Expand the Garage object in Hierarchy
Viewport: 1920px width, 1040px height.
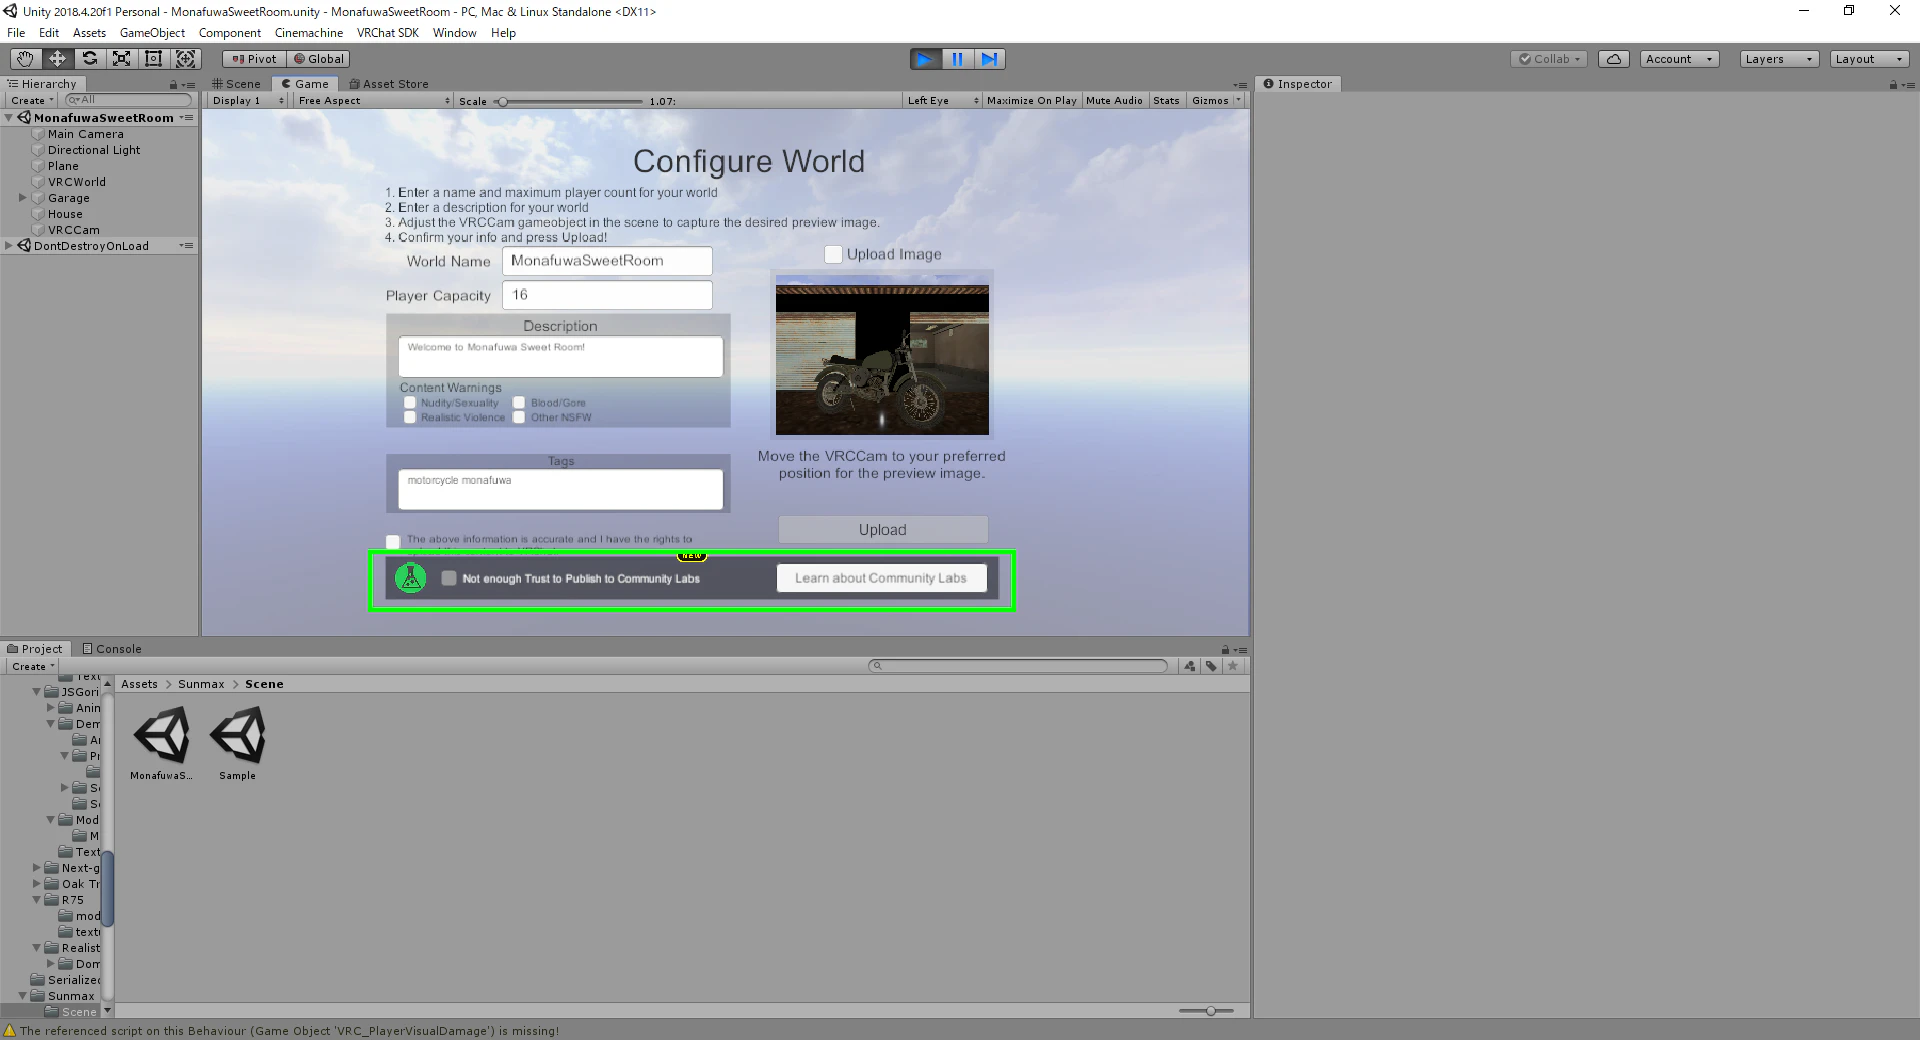pos(22,198)
